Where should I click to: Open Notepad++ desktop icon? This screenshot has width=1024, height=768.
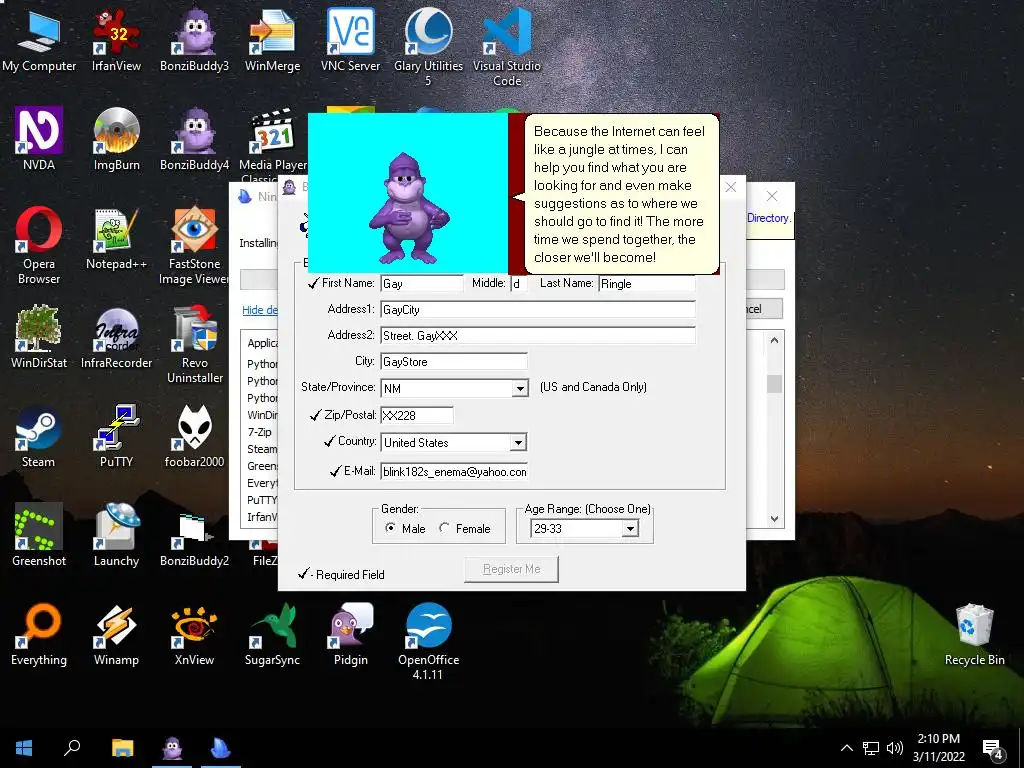coord(116,238)
